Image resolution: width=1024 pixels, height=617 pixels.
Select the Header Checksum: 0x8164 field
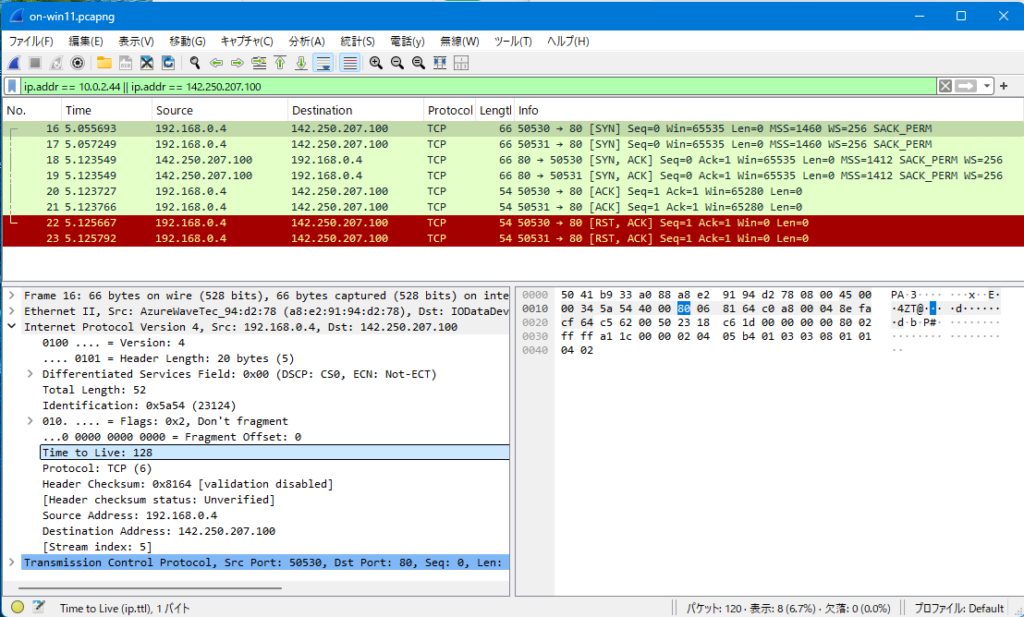click(187, 484)
